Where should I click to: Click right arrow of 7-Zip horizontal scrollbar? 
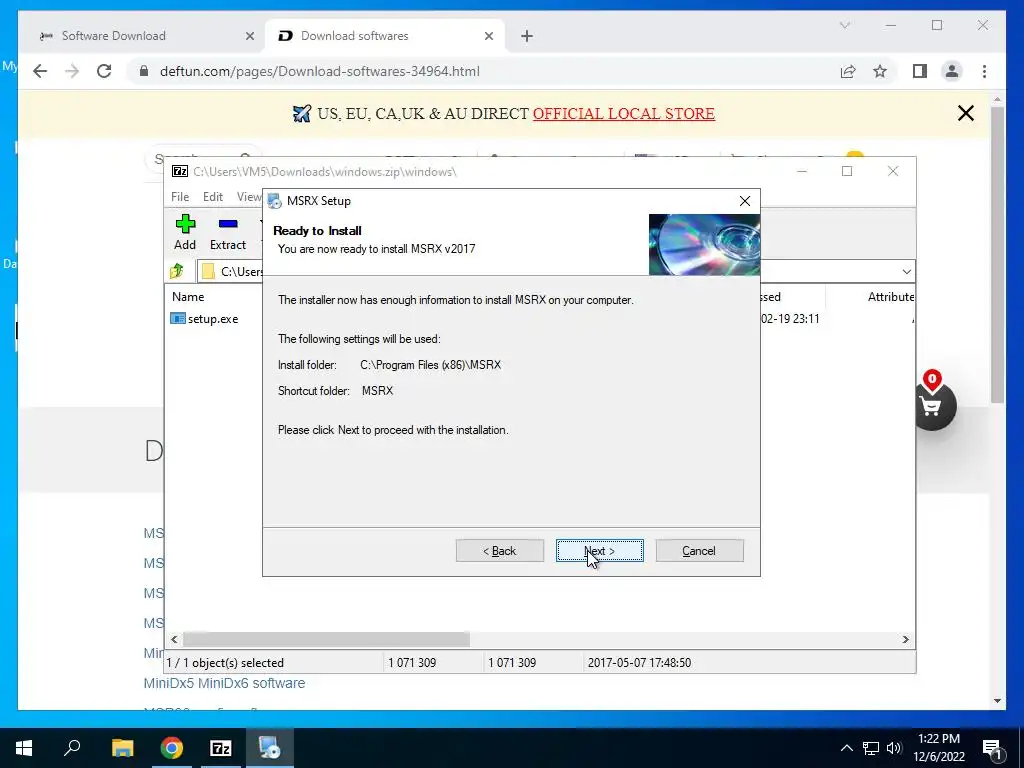pyautogui.click(x=906, y=639)
